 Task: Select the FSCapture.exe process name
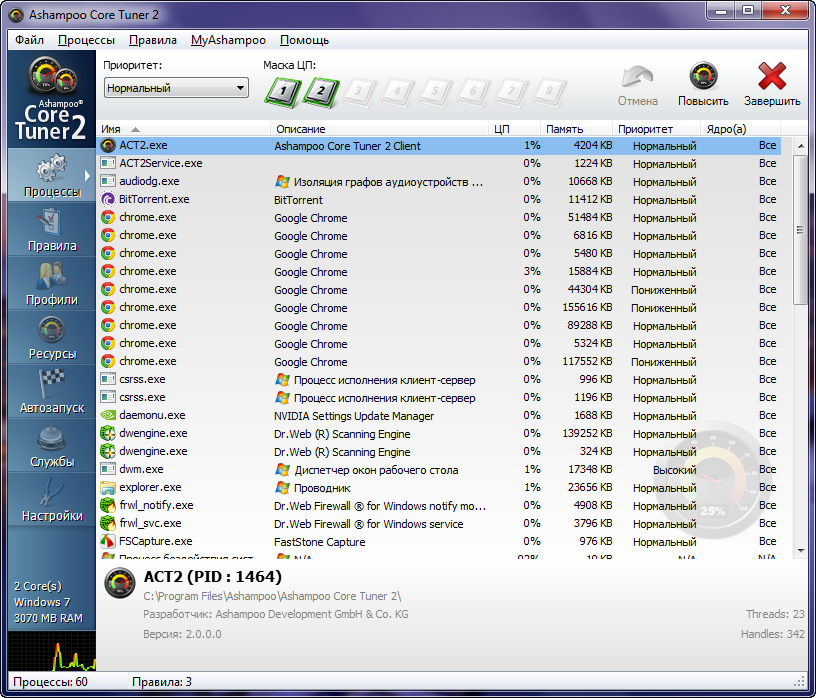pos(156,541)
